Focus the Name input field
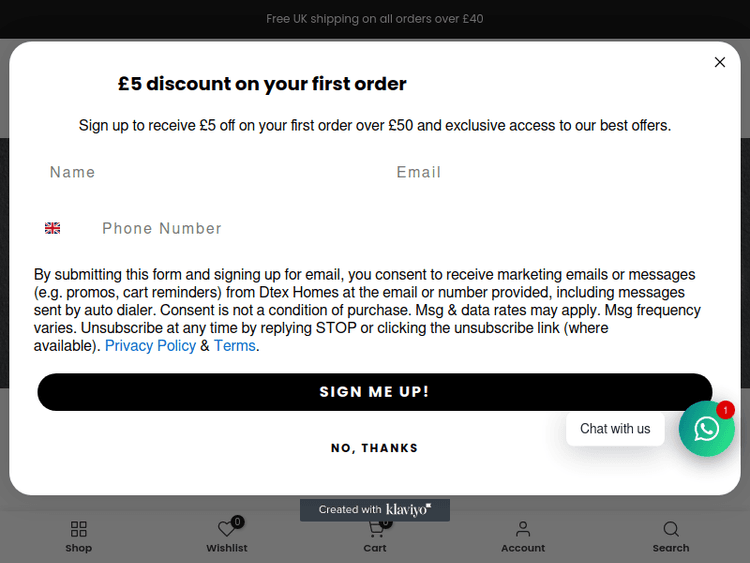The width and height of the screenshot is (750, 563). point(200,172)
